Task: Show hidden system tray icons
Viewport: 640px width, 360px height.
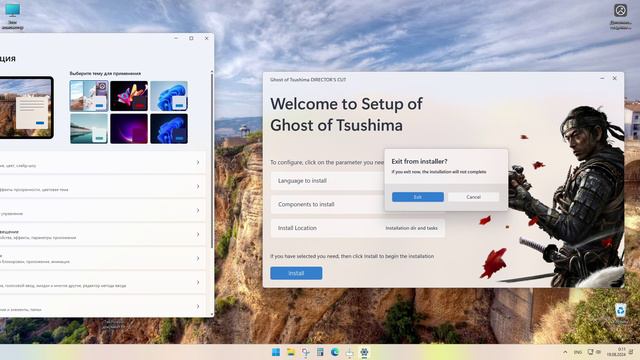Action: [x=565, y=352]
